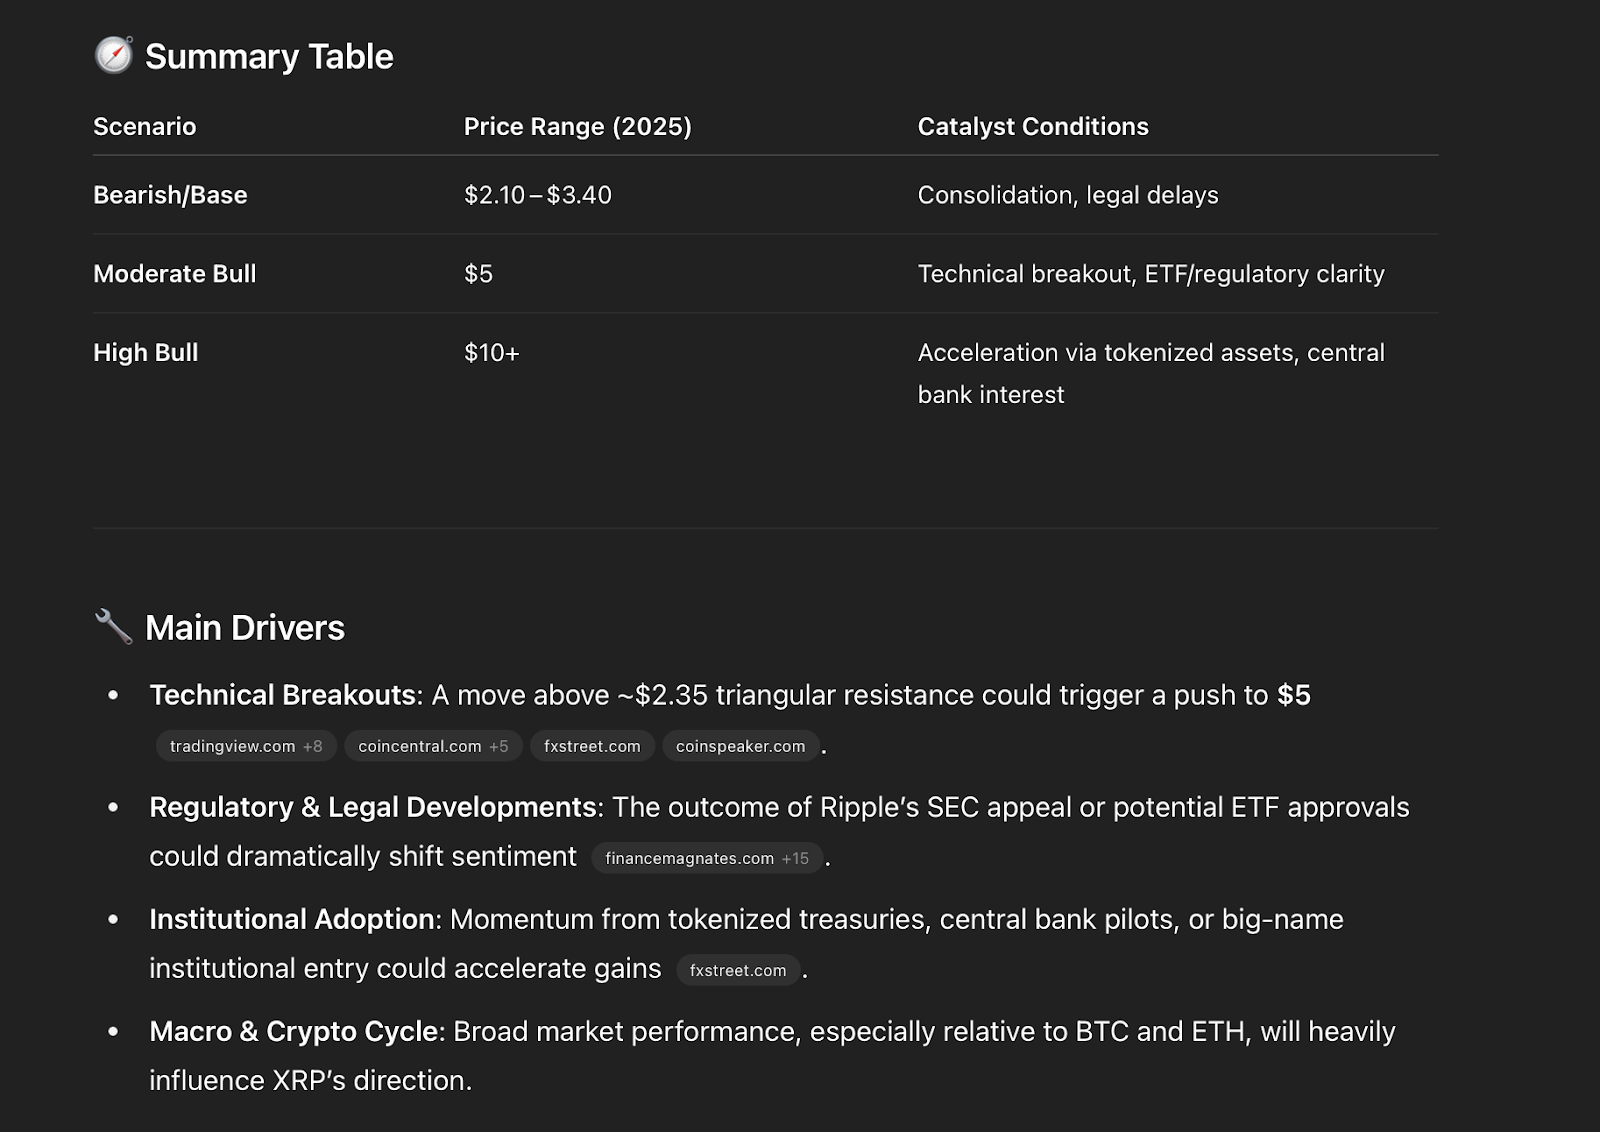The width and height of the screenshot is (1600, 1132).
Task: Open the tradingview.com source chip
Action: point(246,746)
